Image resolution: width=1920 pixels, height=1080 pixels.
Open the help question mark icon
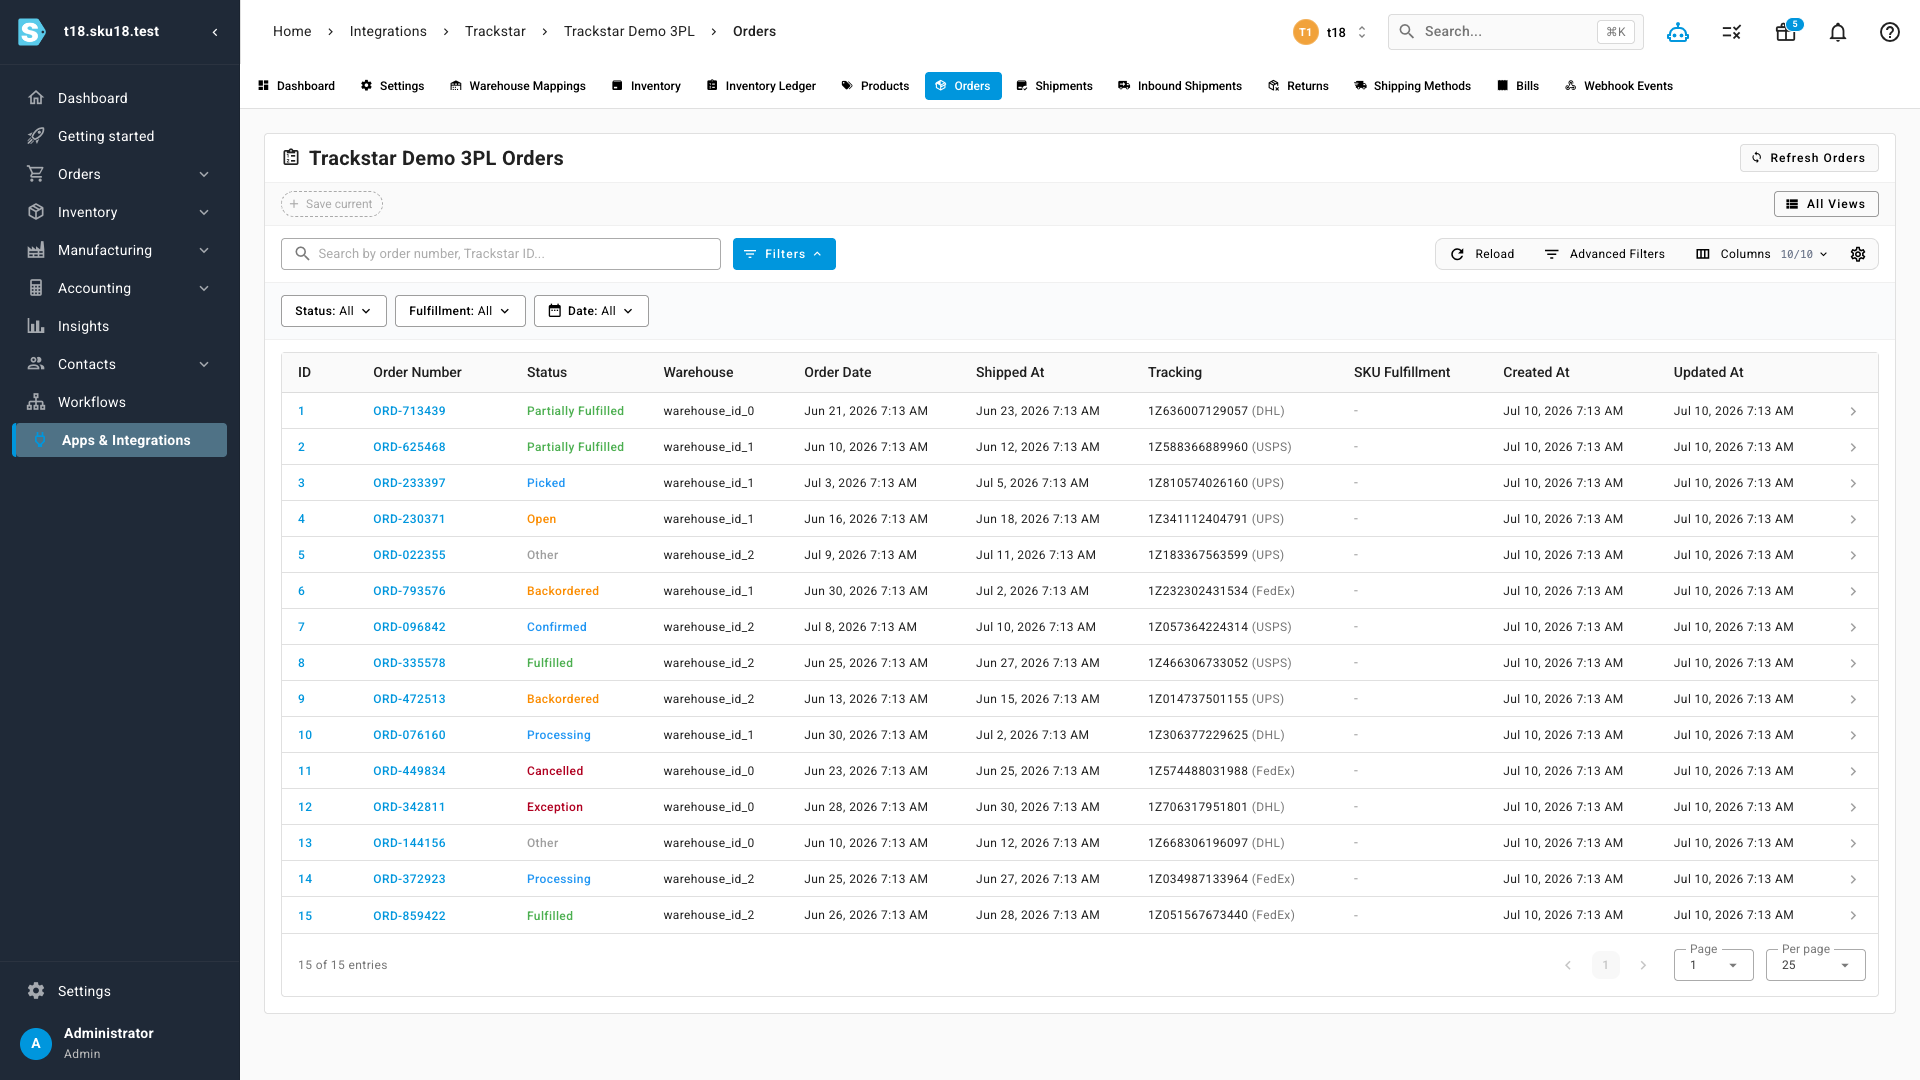click(1890, 32)
